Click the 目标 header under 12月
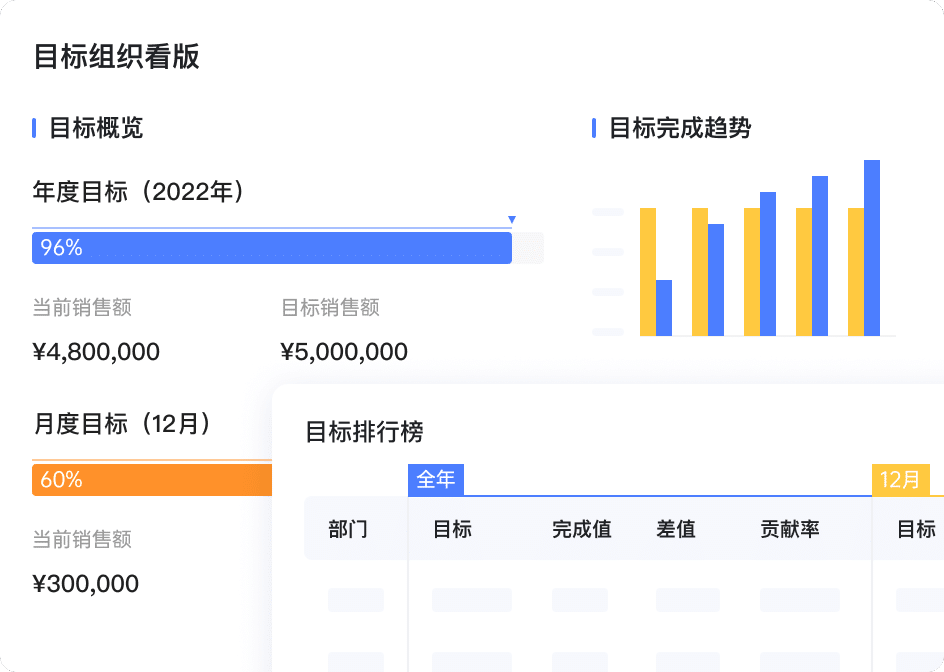This screenshot has height=672, width=944. [916, 529]
